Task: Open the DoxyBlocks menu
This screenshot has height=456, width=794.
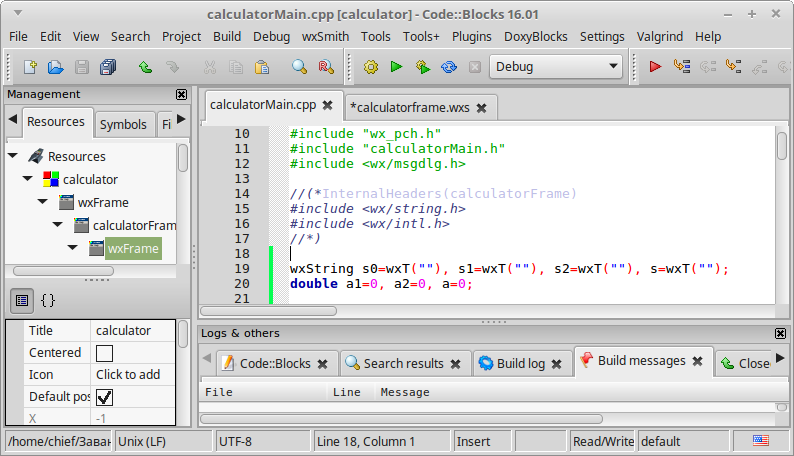Action: 535,37
